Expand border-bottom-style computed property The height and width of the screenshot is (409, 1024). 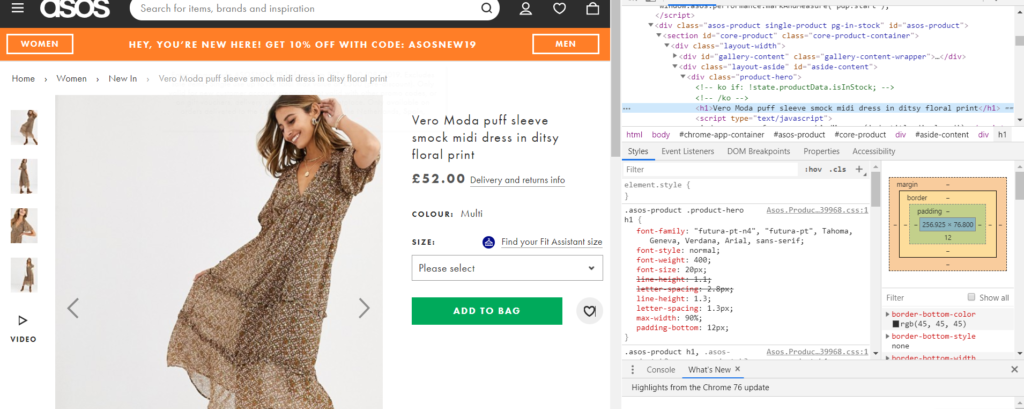[888, 336]
